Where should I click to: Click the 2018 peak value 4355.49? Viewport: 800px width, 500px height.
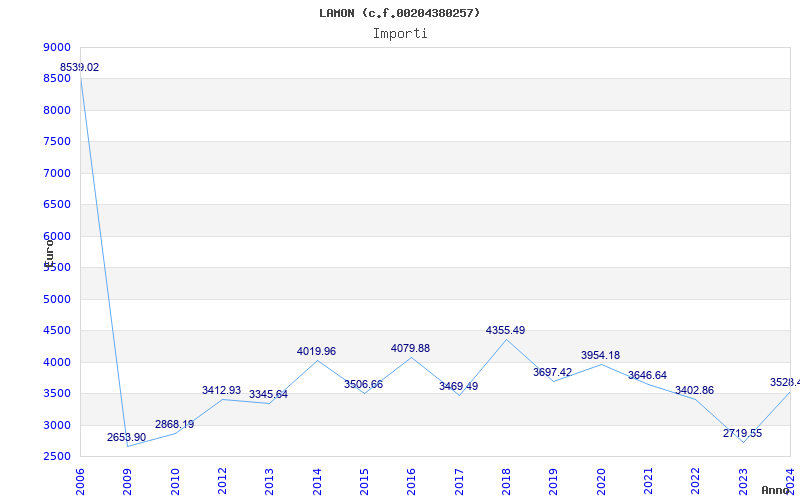505,330
